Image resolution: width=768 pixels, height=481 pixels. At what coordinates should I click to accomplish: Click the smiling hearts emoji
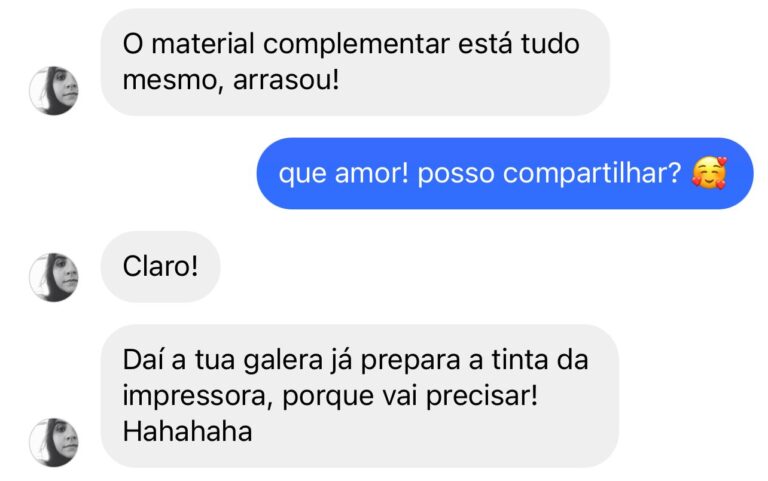click(x=709, y=173)
